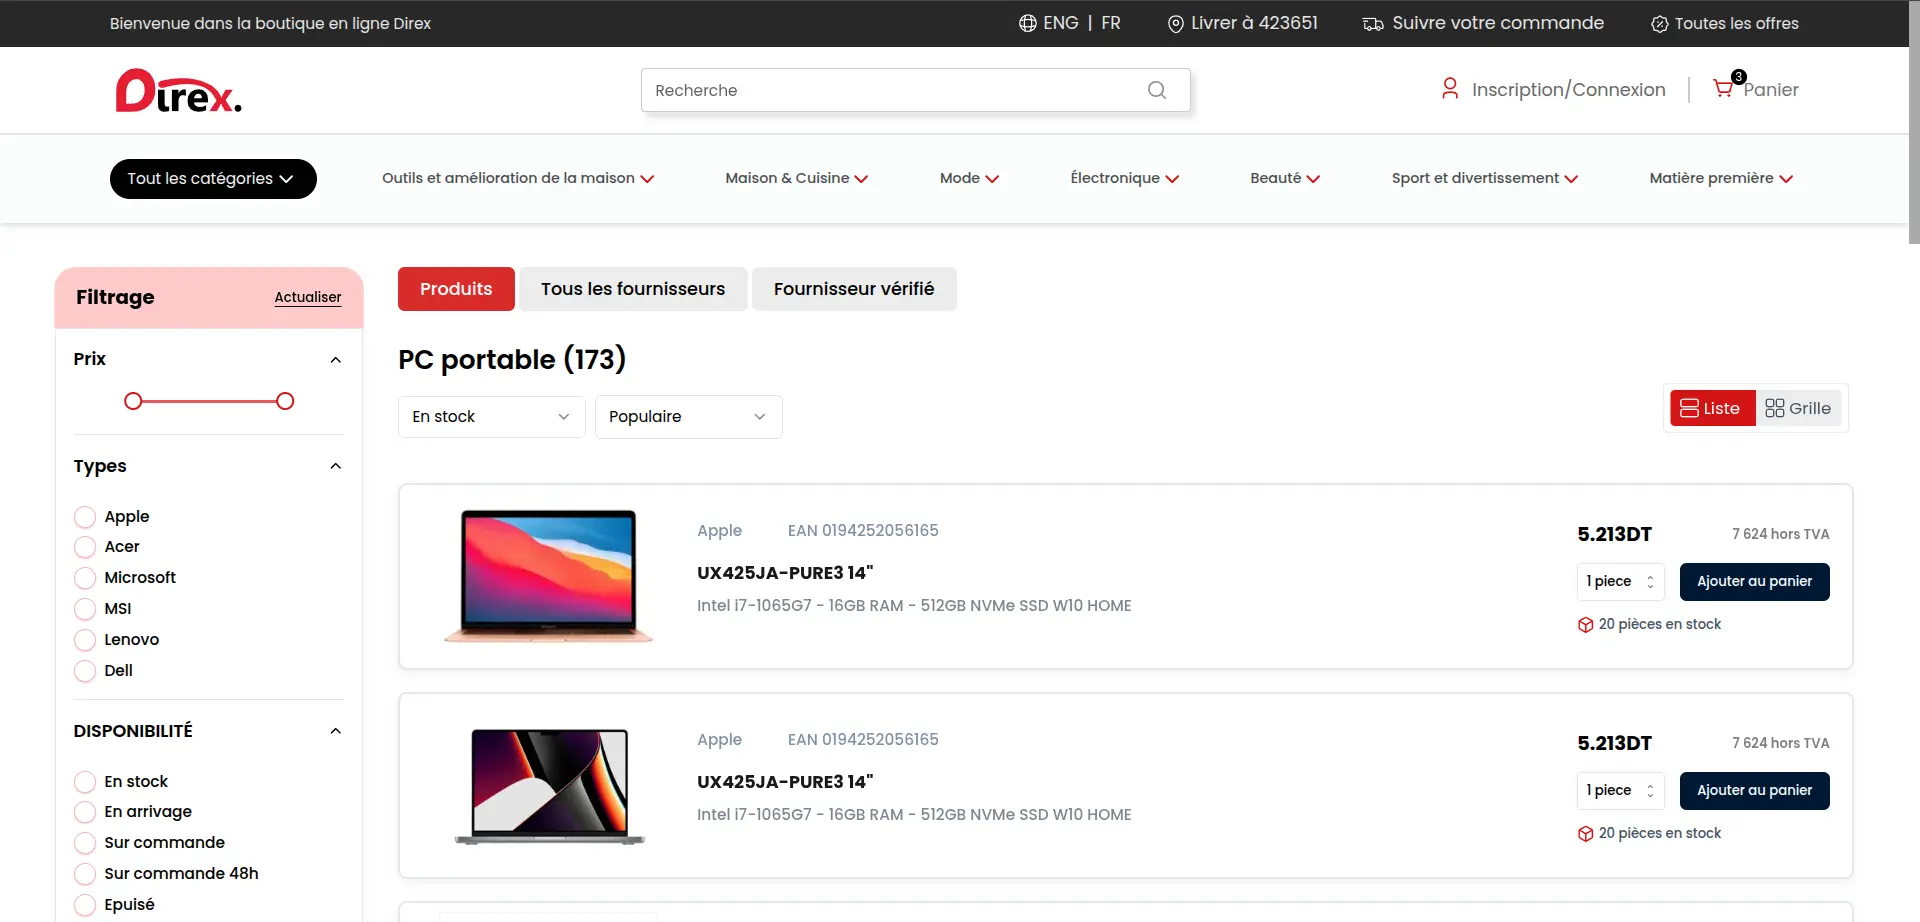Screen dimensions: 1920x922
Task: Click the Direx logo
Action: [x=178, y=91]
